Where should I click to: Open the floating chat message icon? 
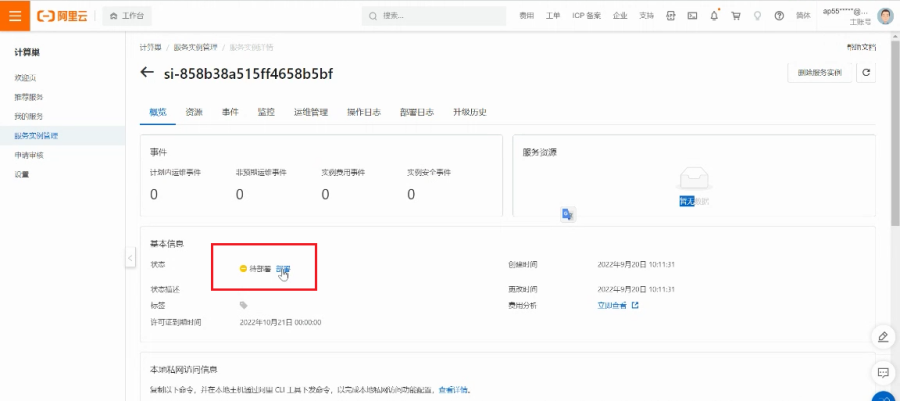pos(884,372)
